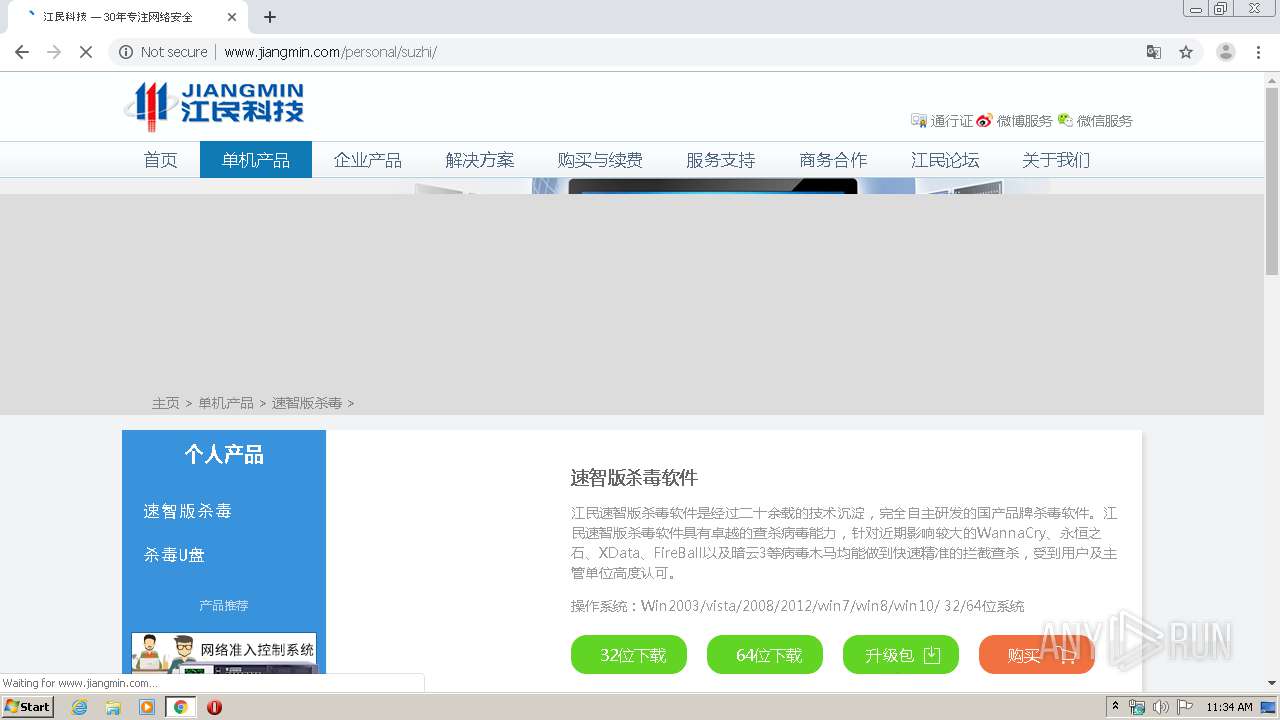
Task: Click the 产品推荐 sidebar label
Action: pos(224,606)
